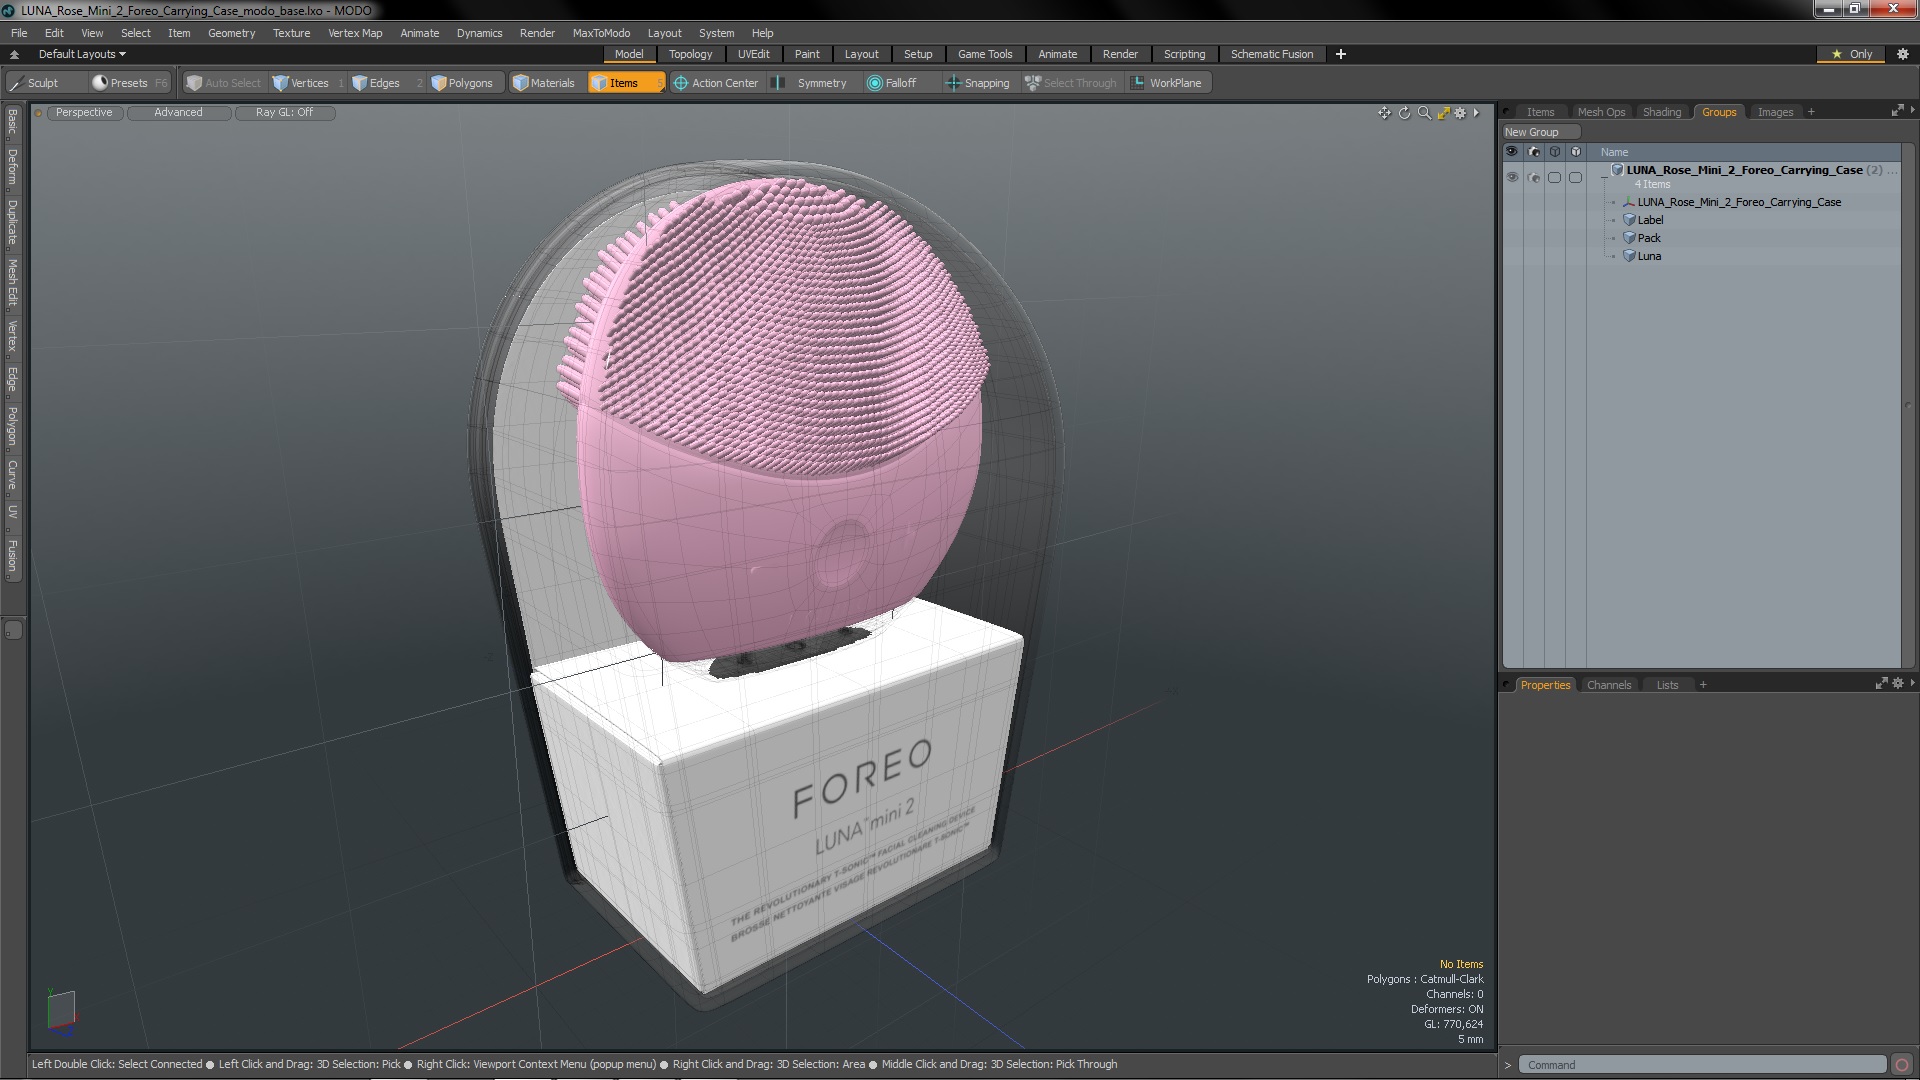Add a new tab beside Lists
Viewport: 1920px width, 1080px height.
1703,685
